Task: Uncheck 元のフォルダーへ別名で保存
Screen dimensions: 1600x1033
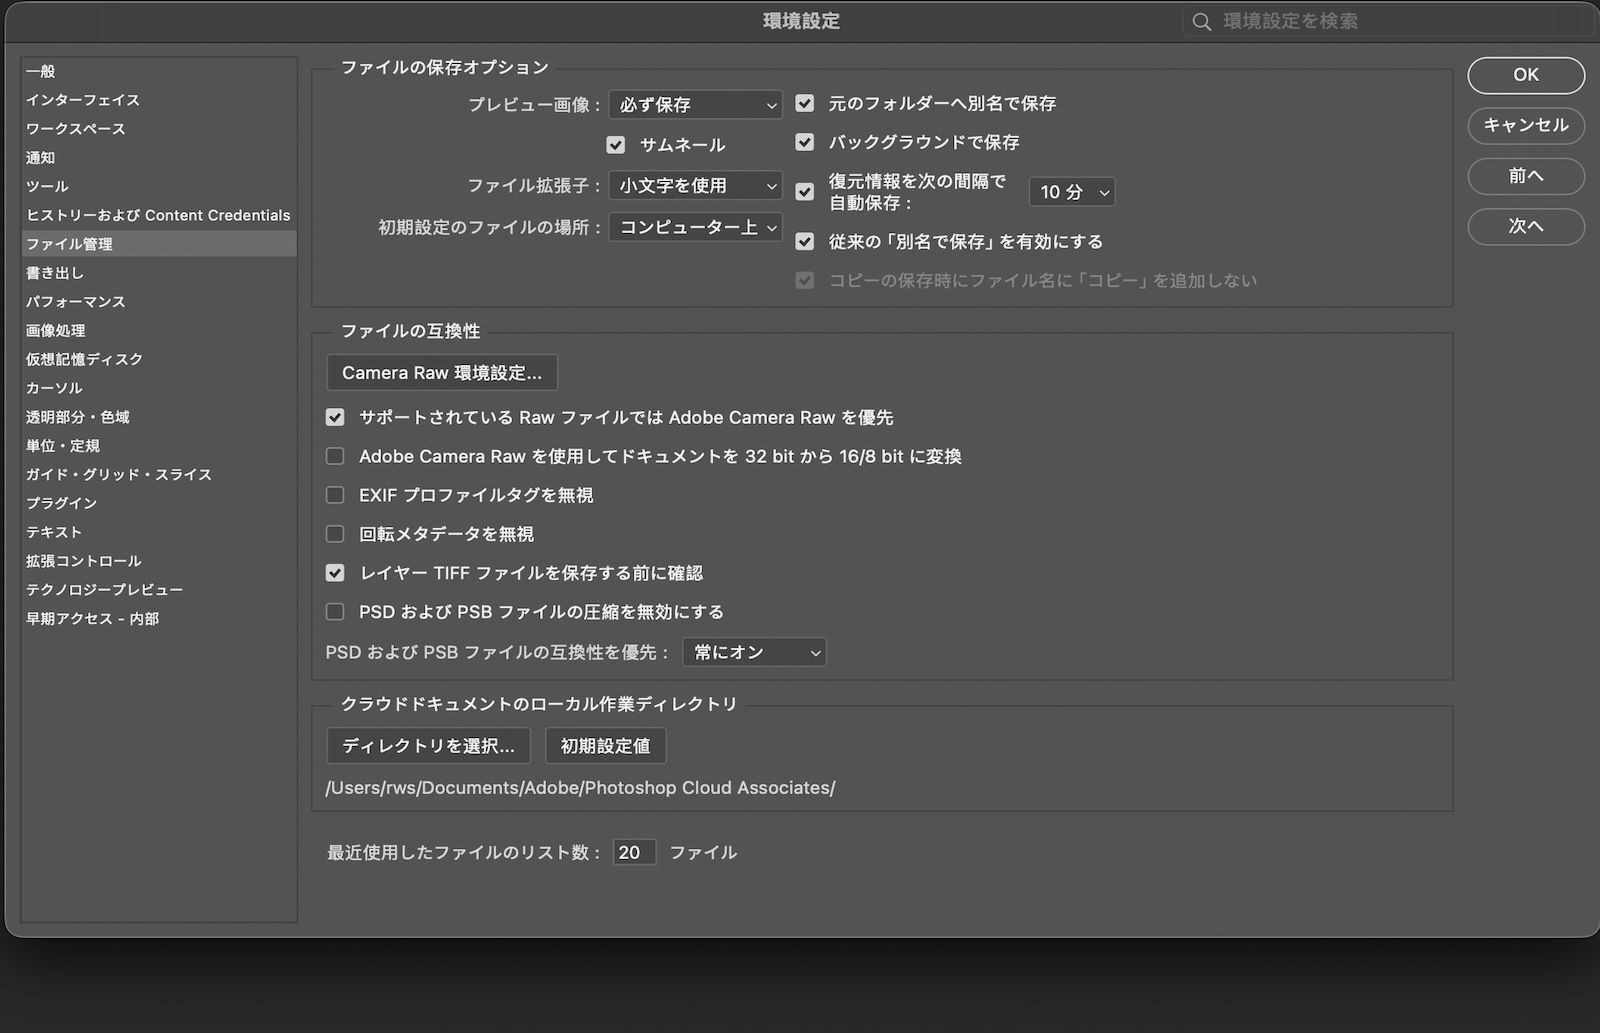Action: [805, 103]
